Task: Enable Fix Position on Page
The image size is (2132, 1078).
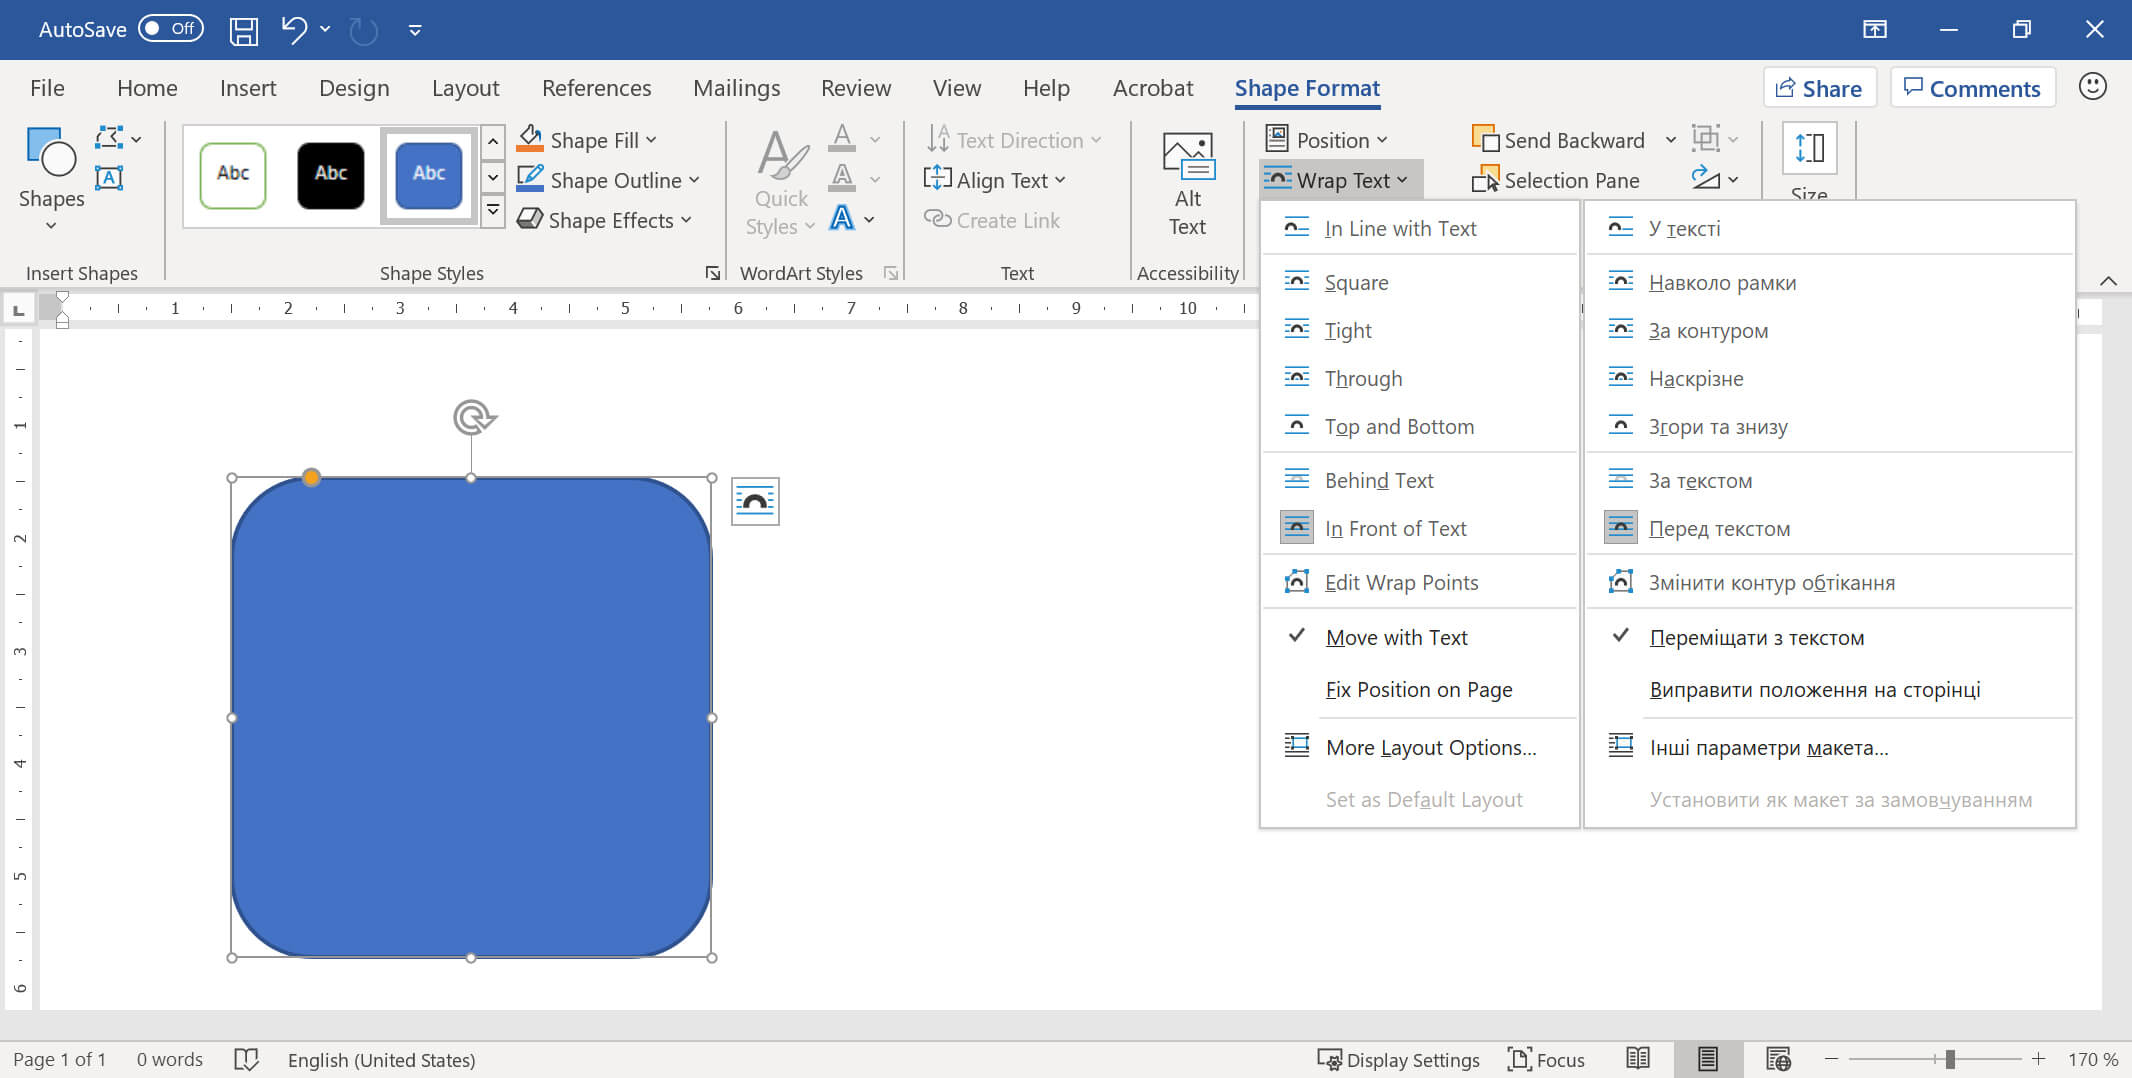Action: click(x=1418, y=689)
